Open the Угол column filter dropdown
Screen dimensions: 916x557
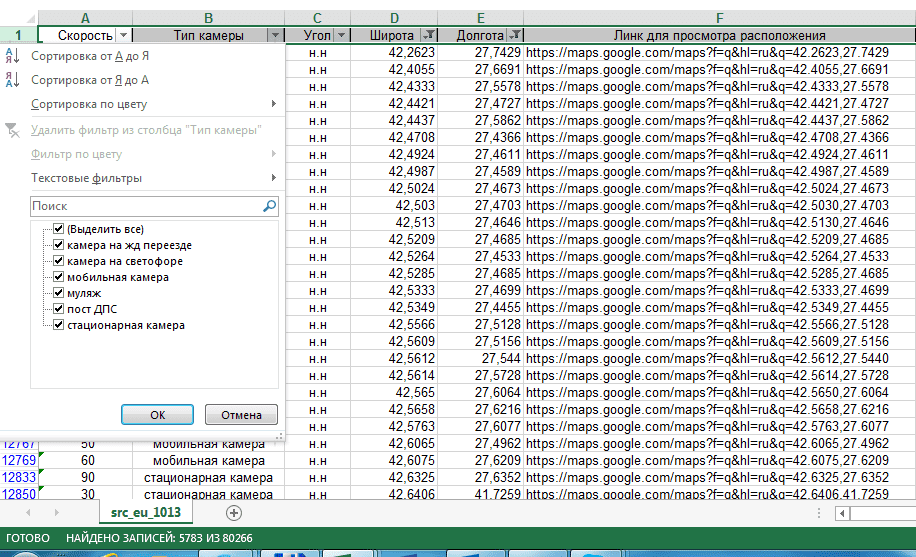[x=342, y=35]
